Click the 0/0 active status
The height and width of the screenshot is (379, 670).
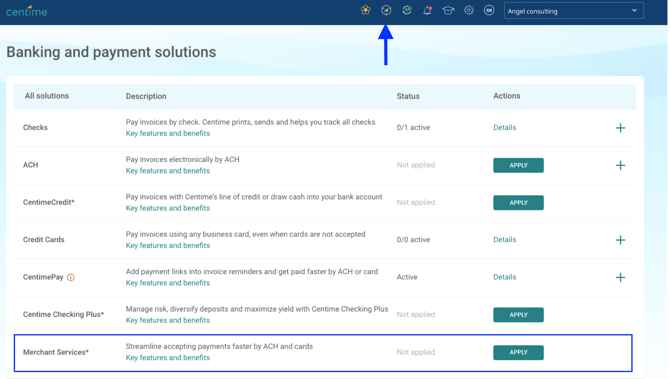tap(413, 240)
